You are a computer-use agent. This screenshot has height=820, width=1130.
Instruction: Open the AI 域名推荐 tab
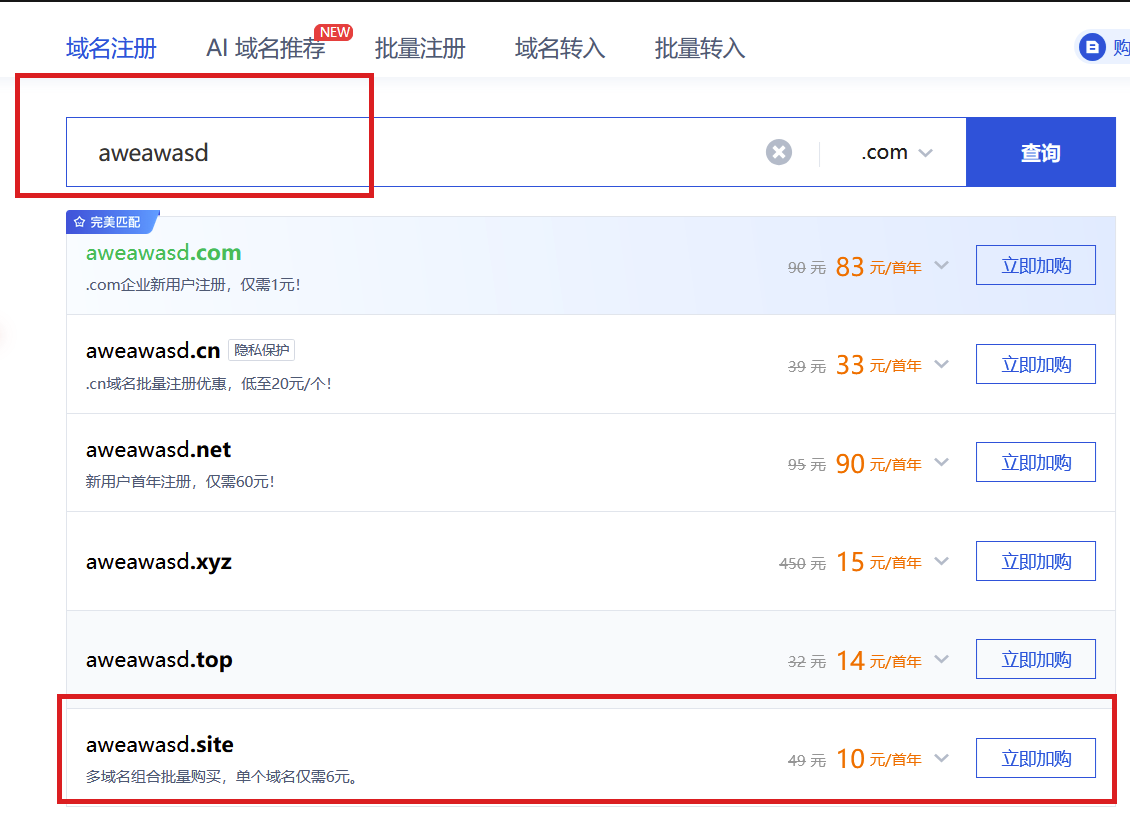pyautogui.click(x=265, y=48)
